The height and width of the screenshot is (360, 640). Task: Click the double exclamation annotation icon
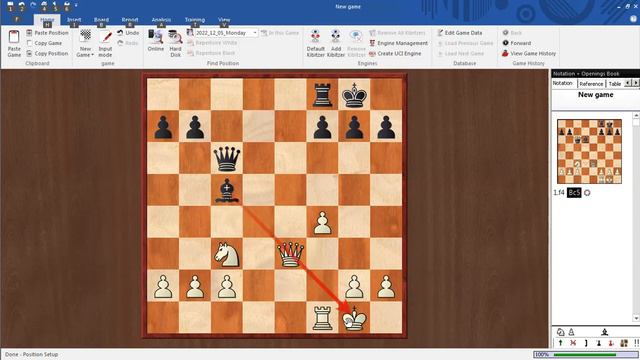click(636, 343)
